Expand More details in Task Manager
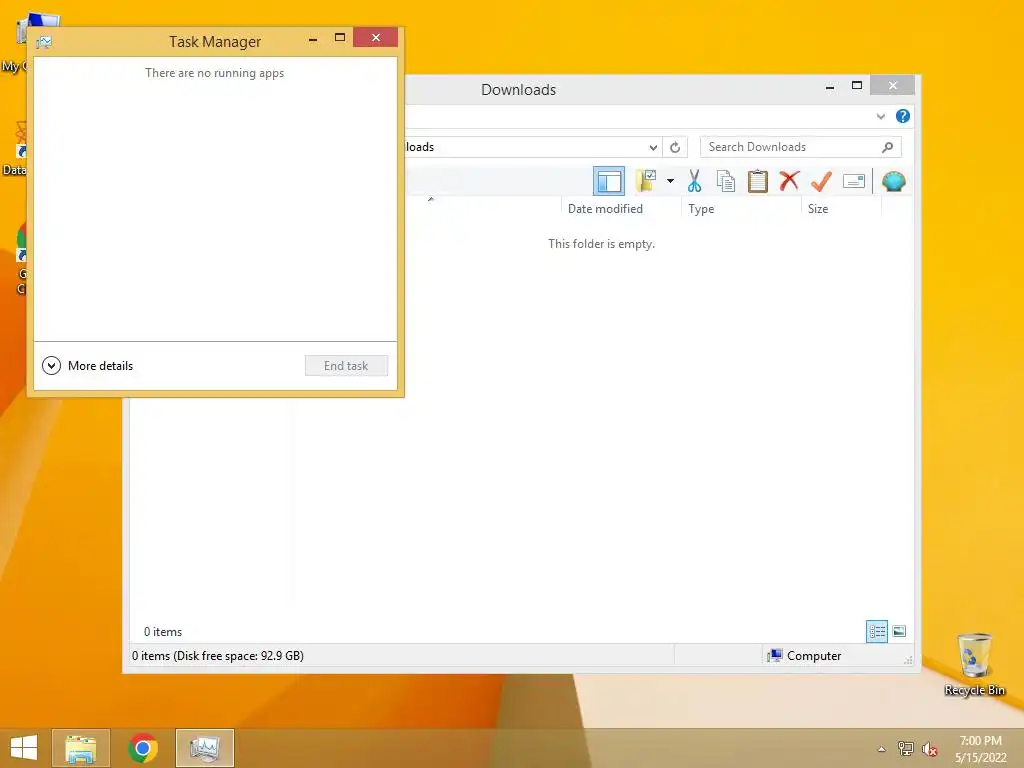 pos(88,366)
